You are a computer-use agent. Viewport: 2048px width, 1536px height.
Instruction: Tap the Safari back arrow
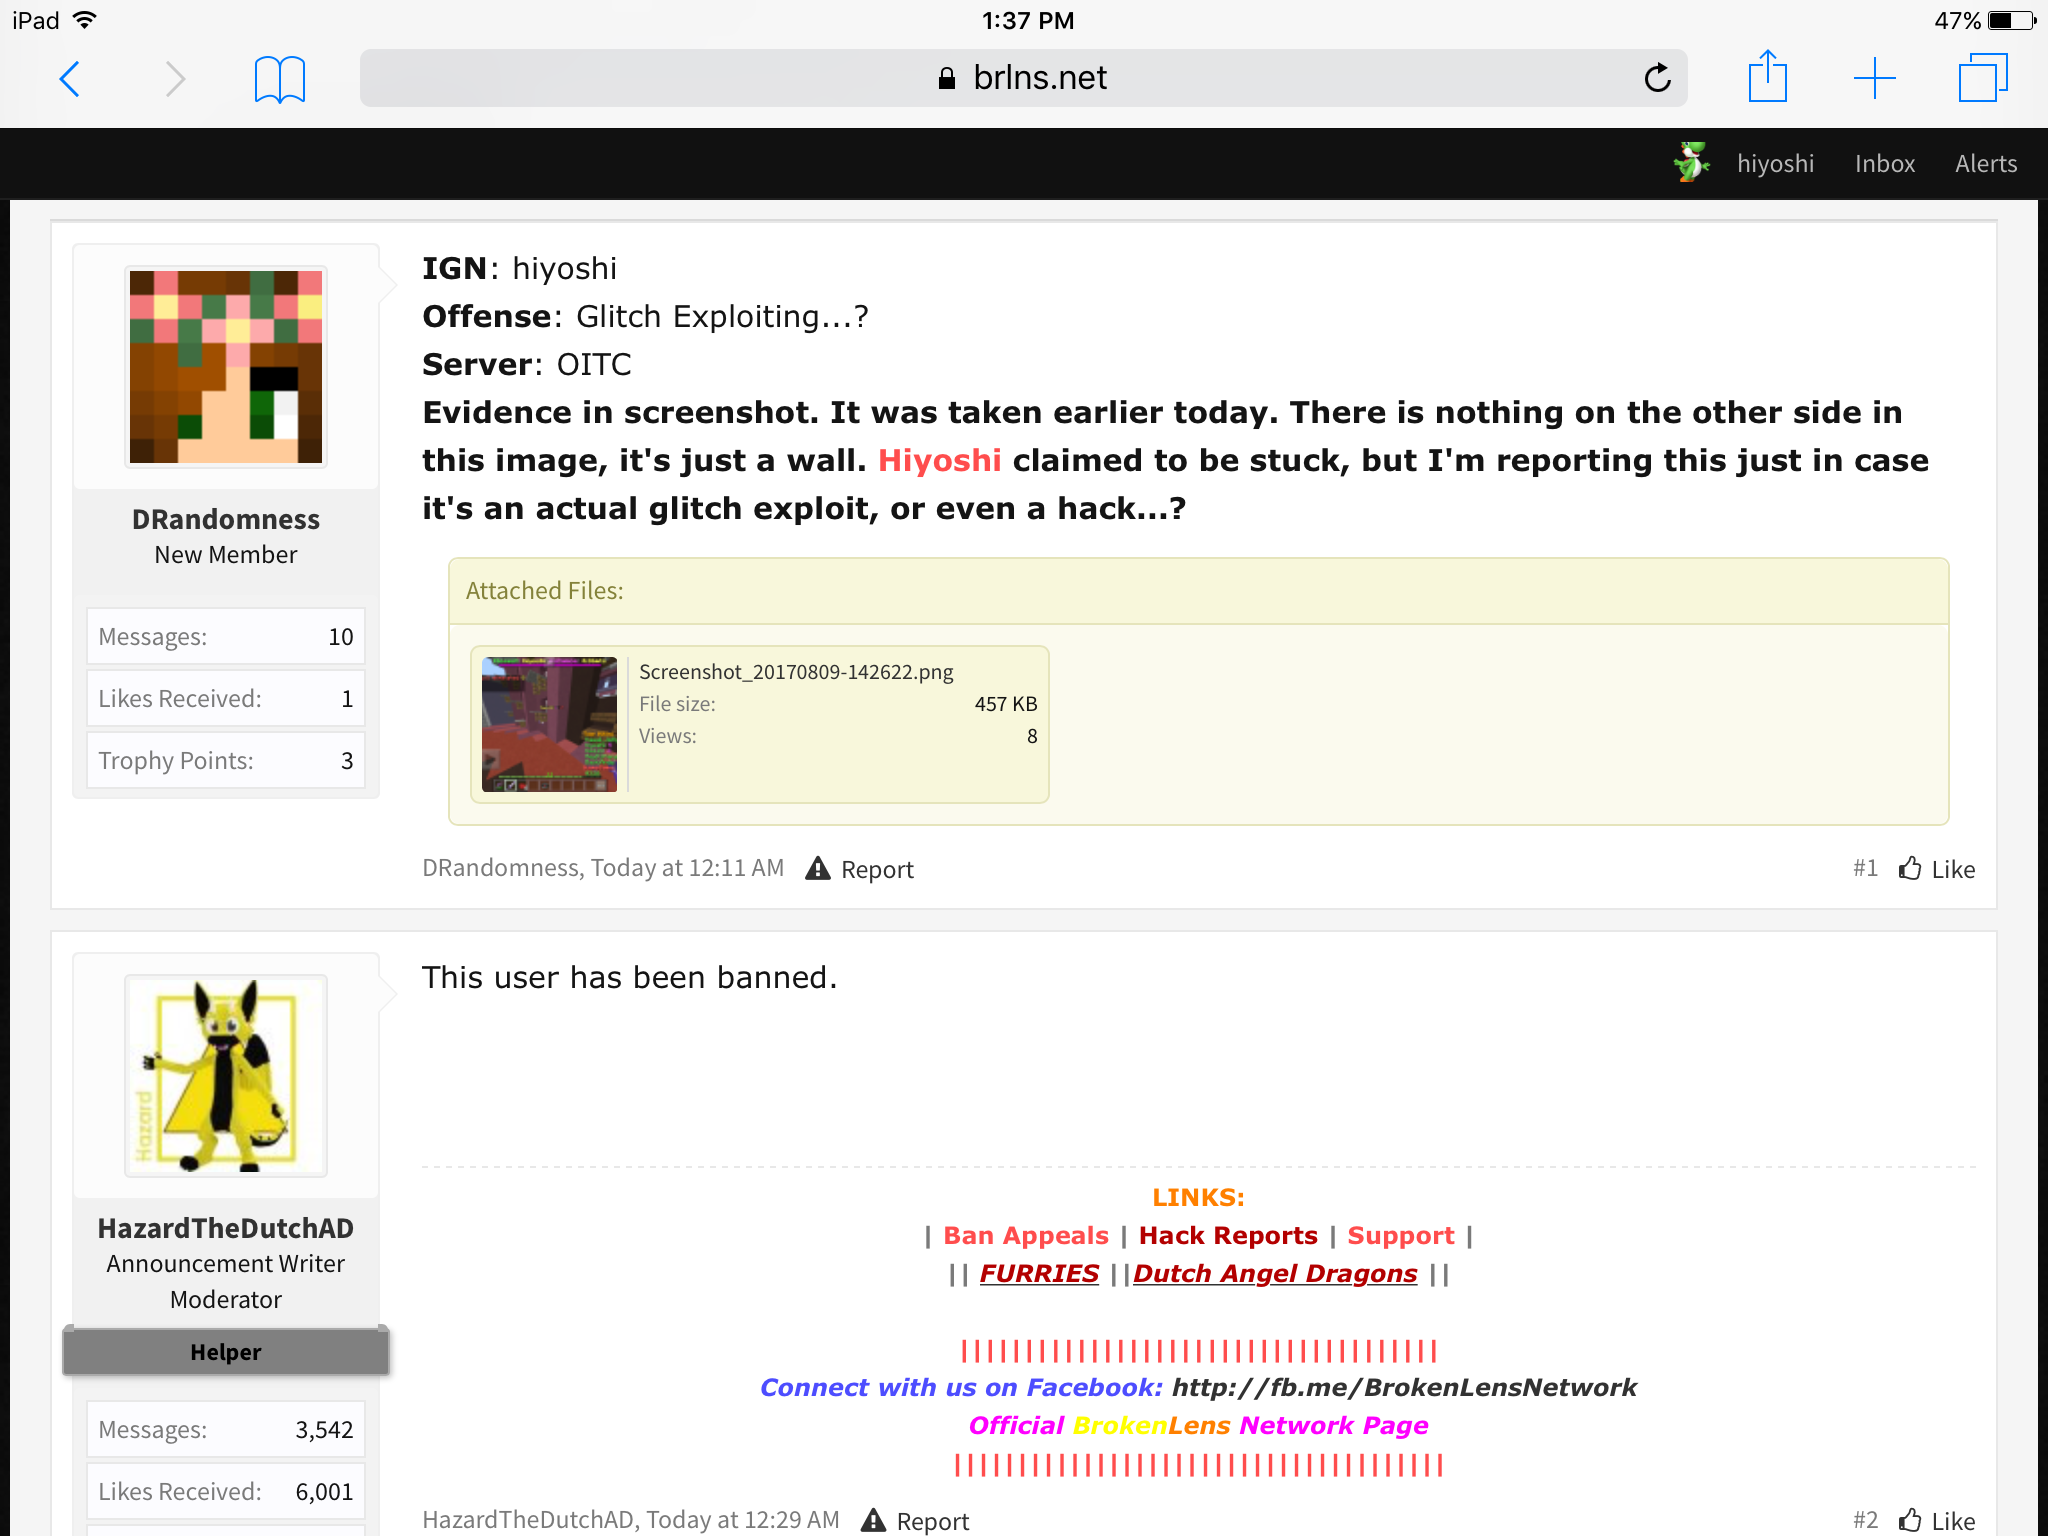pyautogui.click(x=70, y=78)
